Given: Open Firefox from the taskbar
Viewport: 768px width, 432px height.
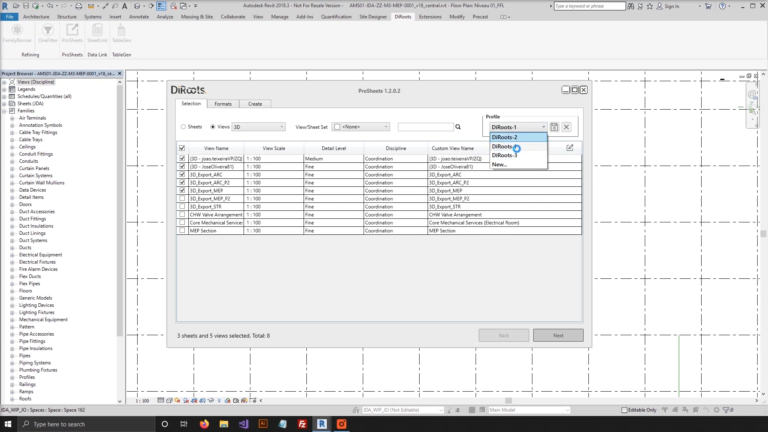Looking at the screenshot, I should (x=204, y=424).
